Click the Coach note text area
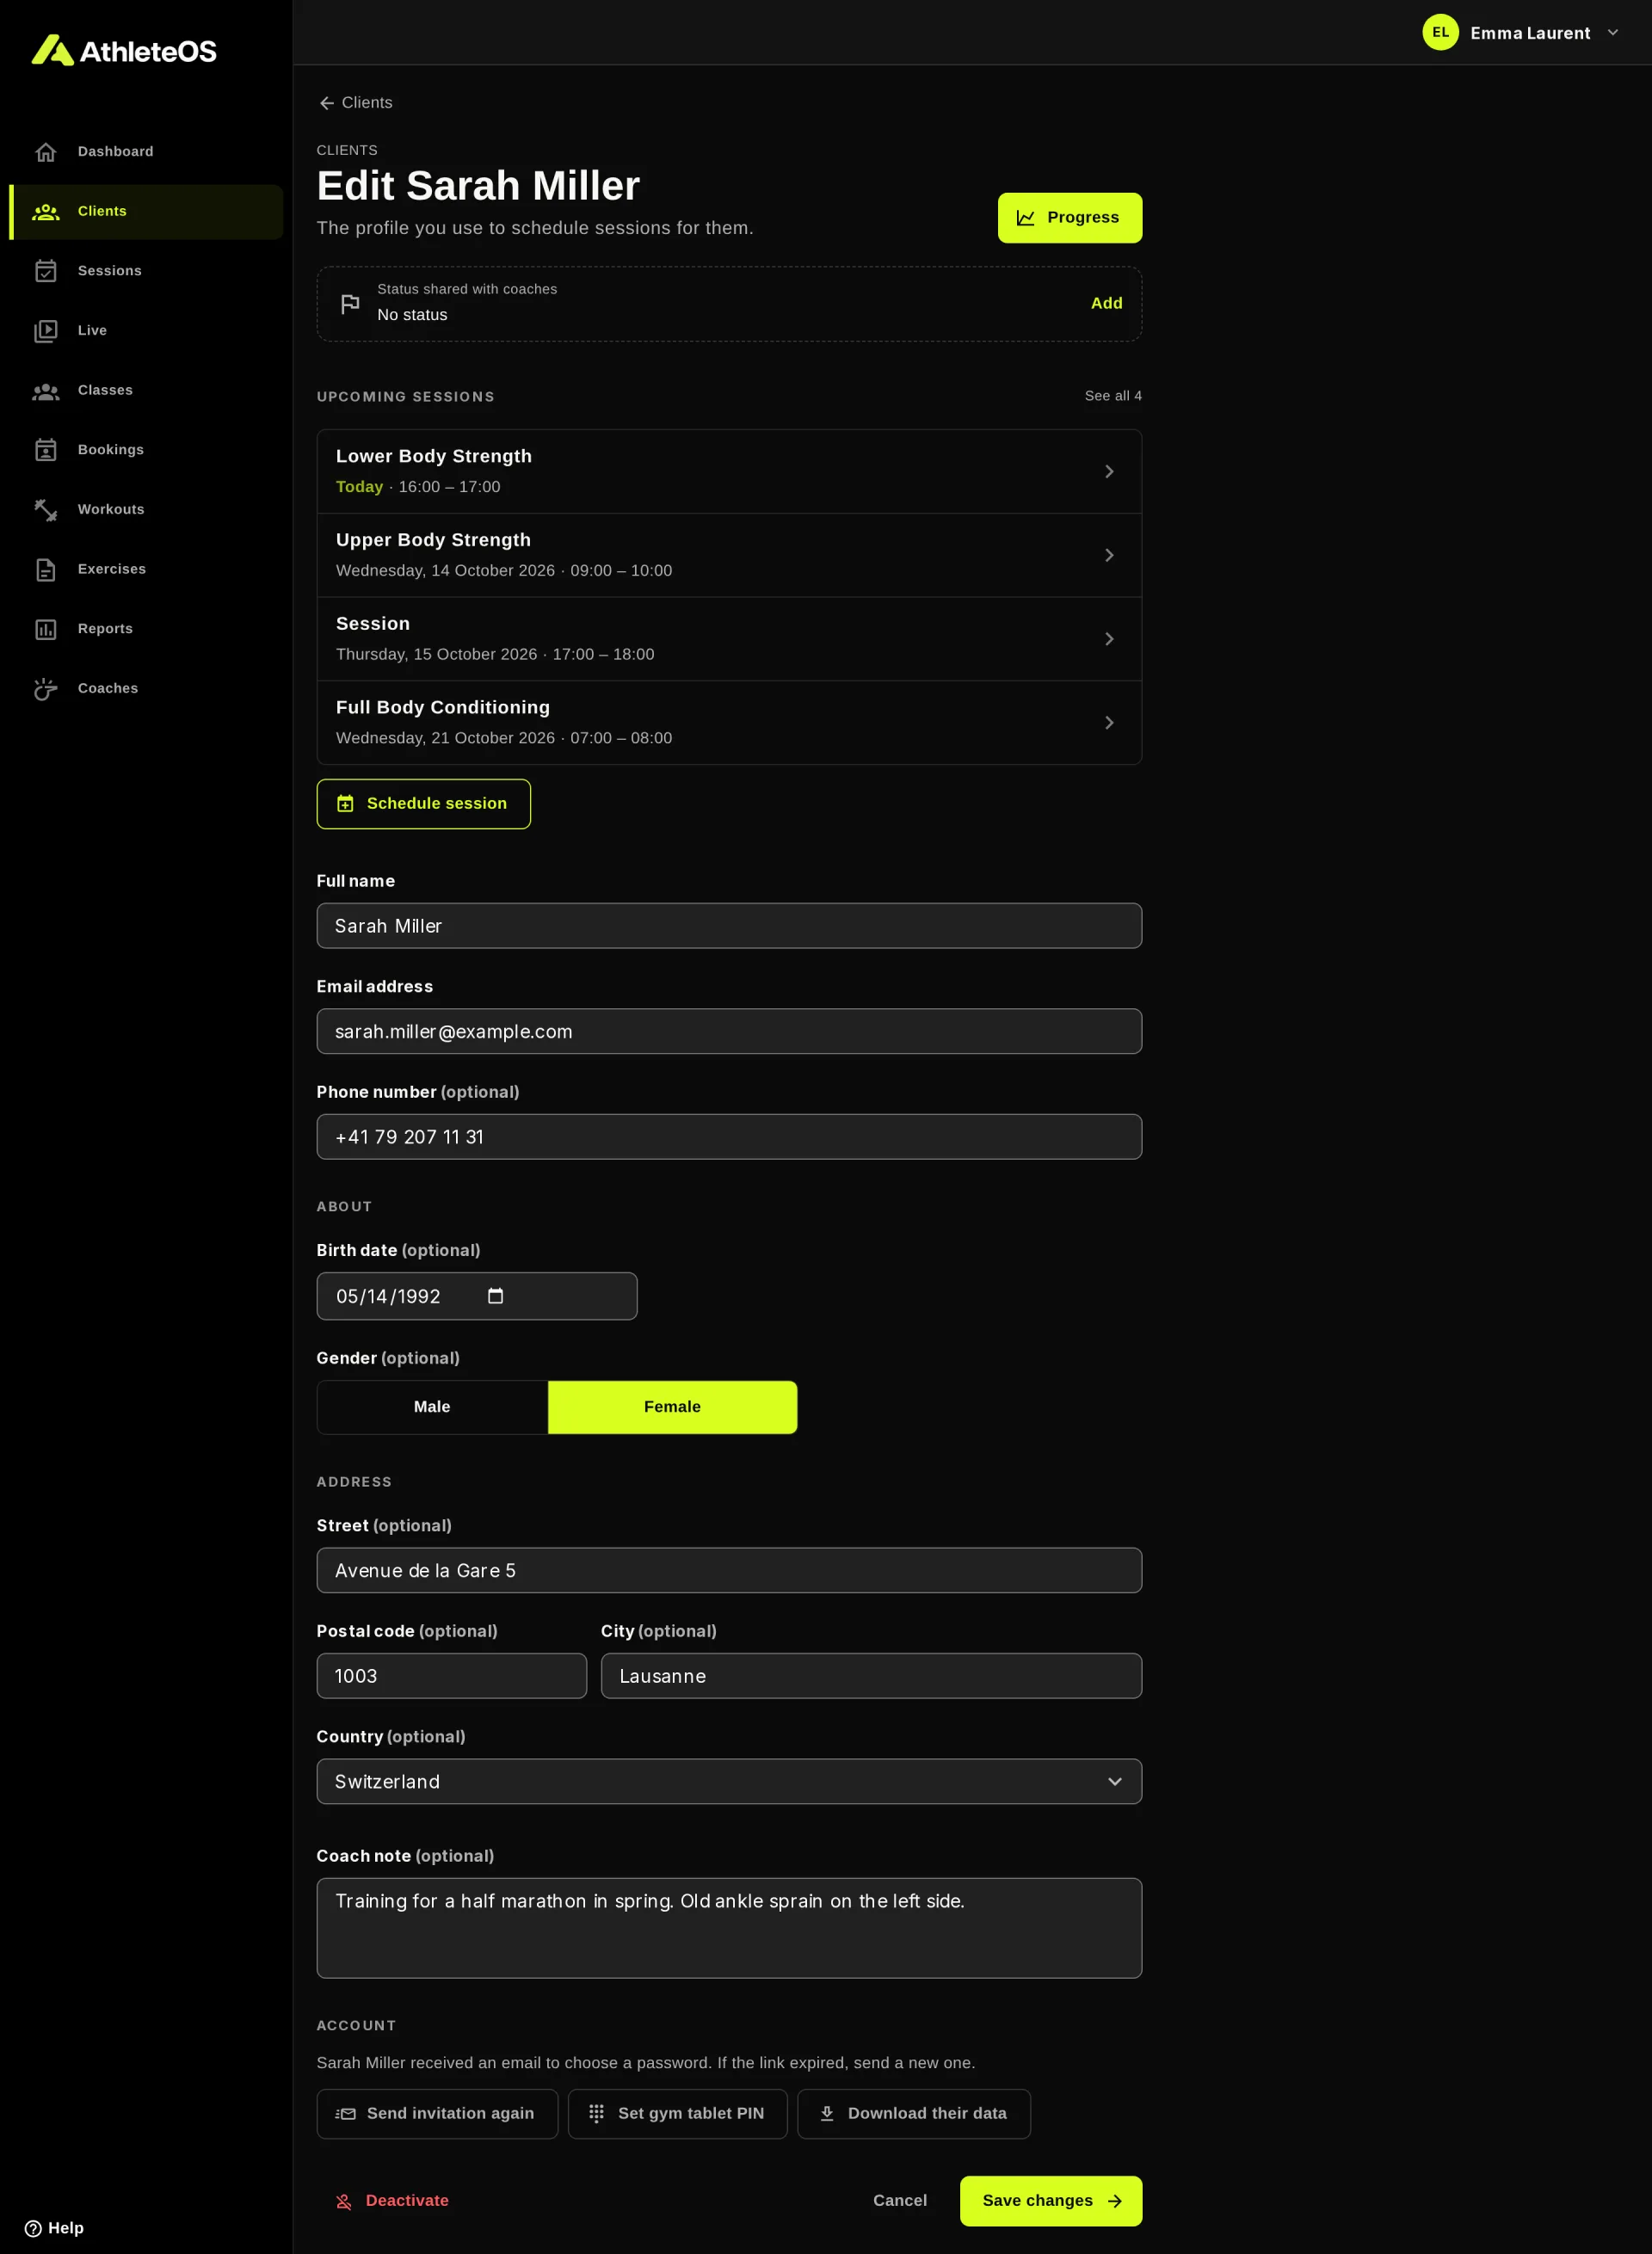This screenshot has height=2254, width=1652. 729,1927
